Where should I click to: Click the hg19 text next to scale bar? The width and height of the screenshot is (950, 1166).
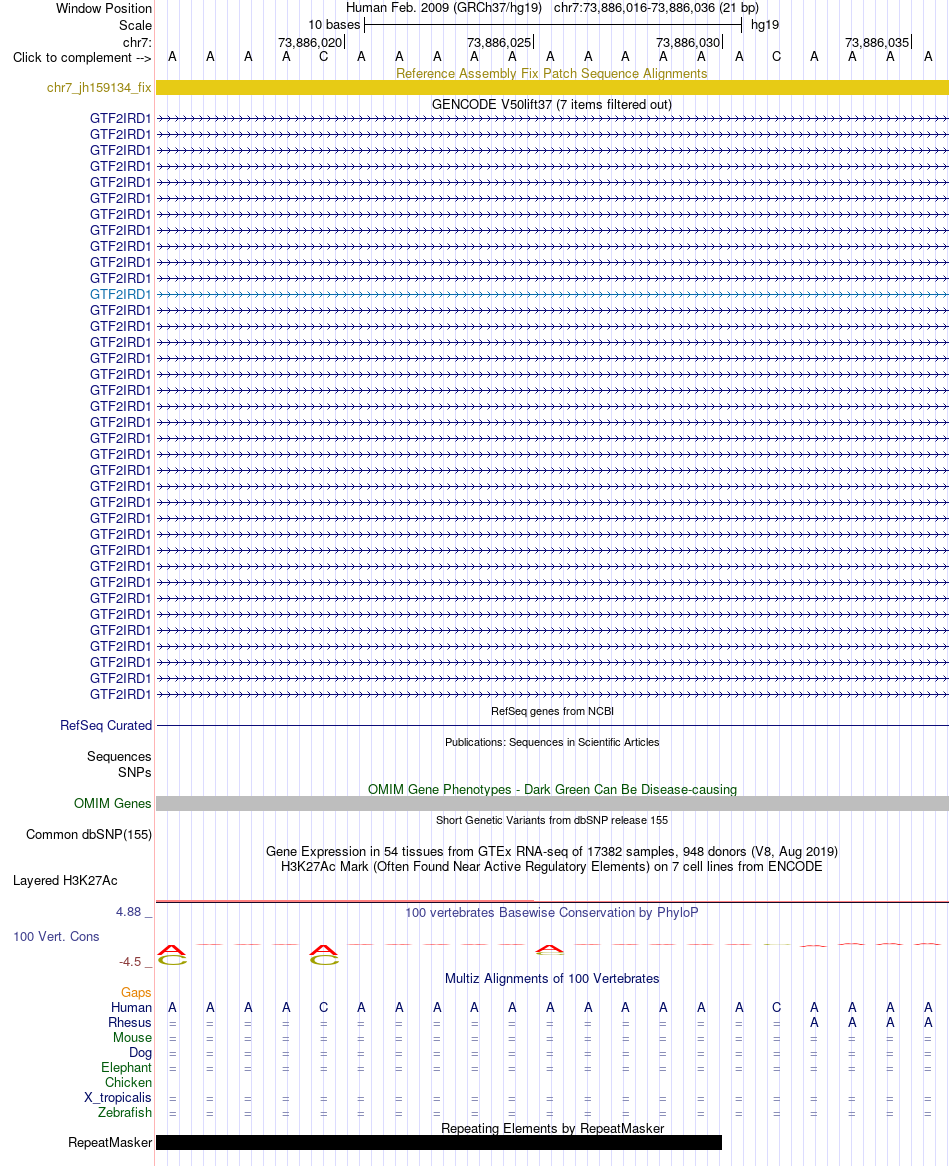tap(765, 25)
